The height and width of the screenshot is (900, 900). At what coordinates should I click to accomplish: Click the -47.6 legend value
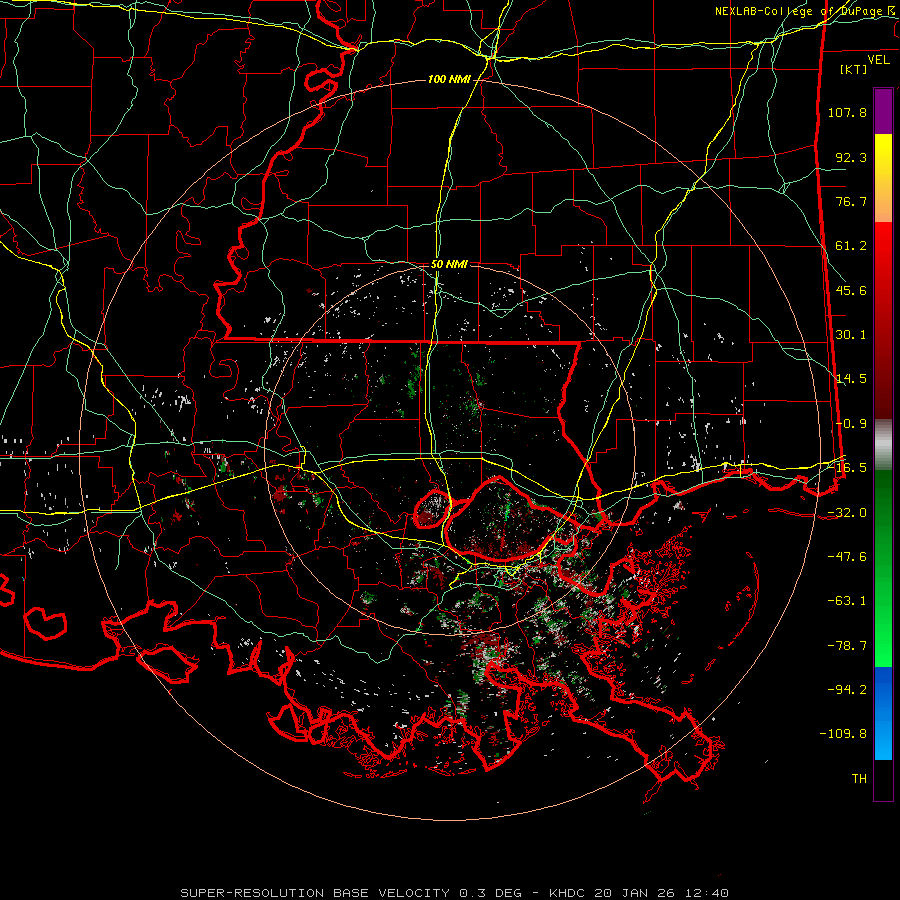coord(847,557)
